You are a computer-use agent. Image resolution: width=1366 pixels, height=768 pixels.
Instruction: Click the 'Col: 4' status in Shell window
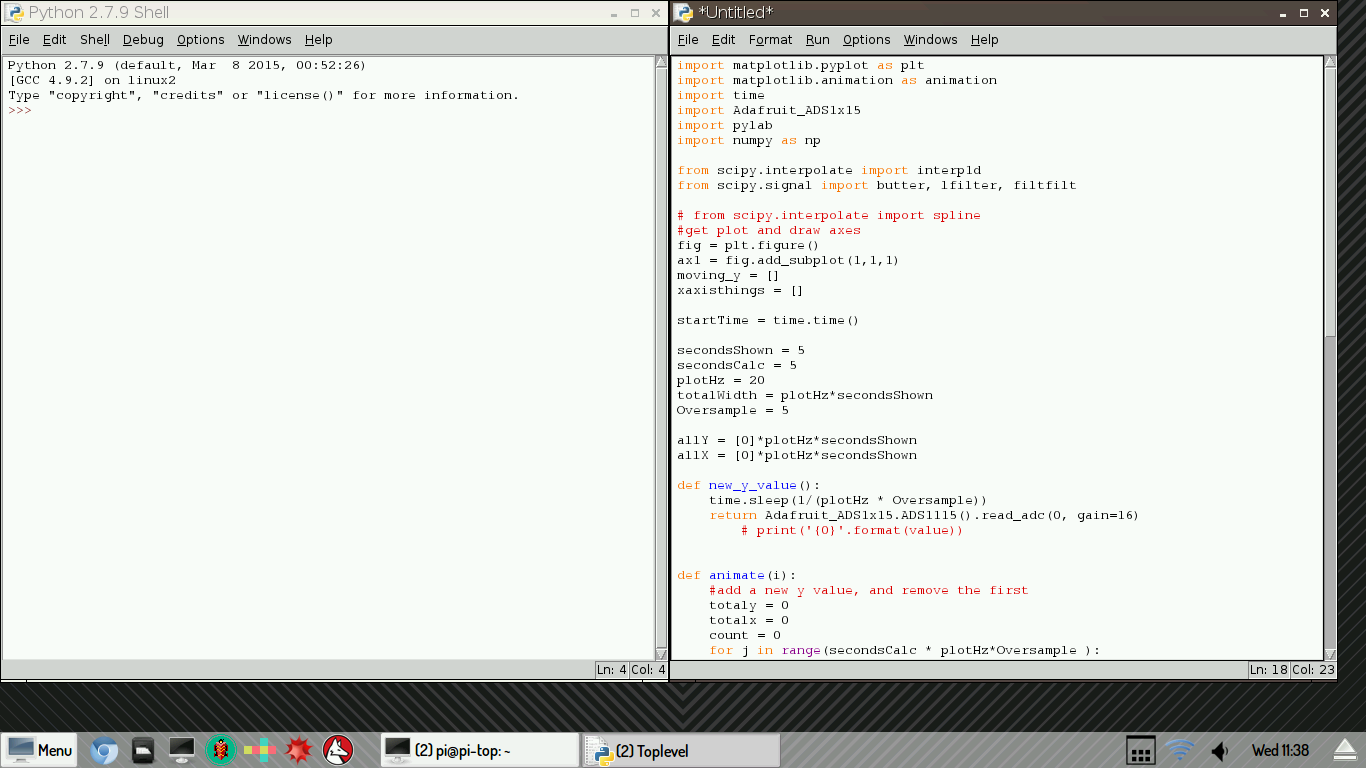click(648, 669)
